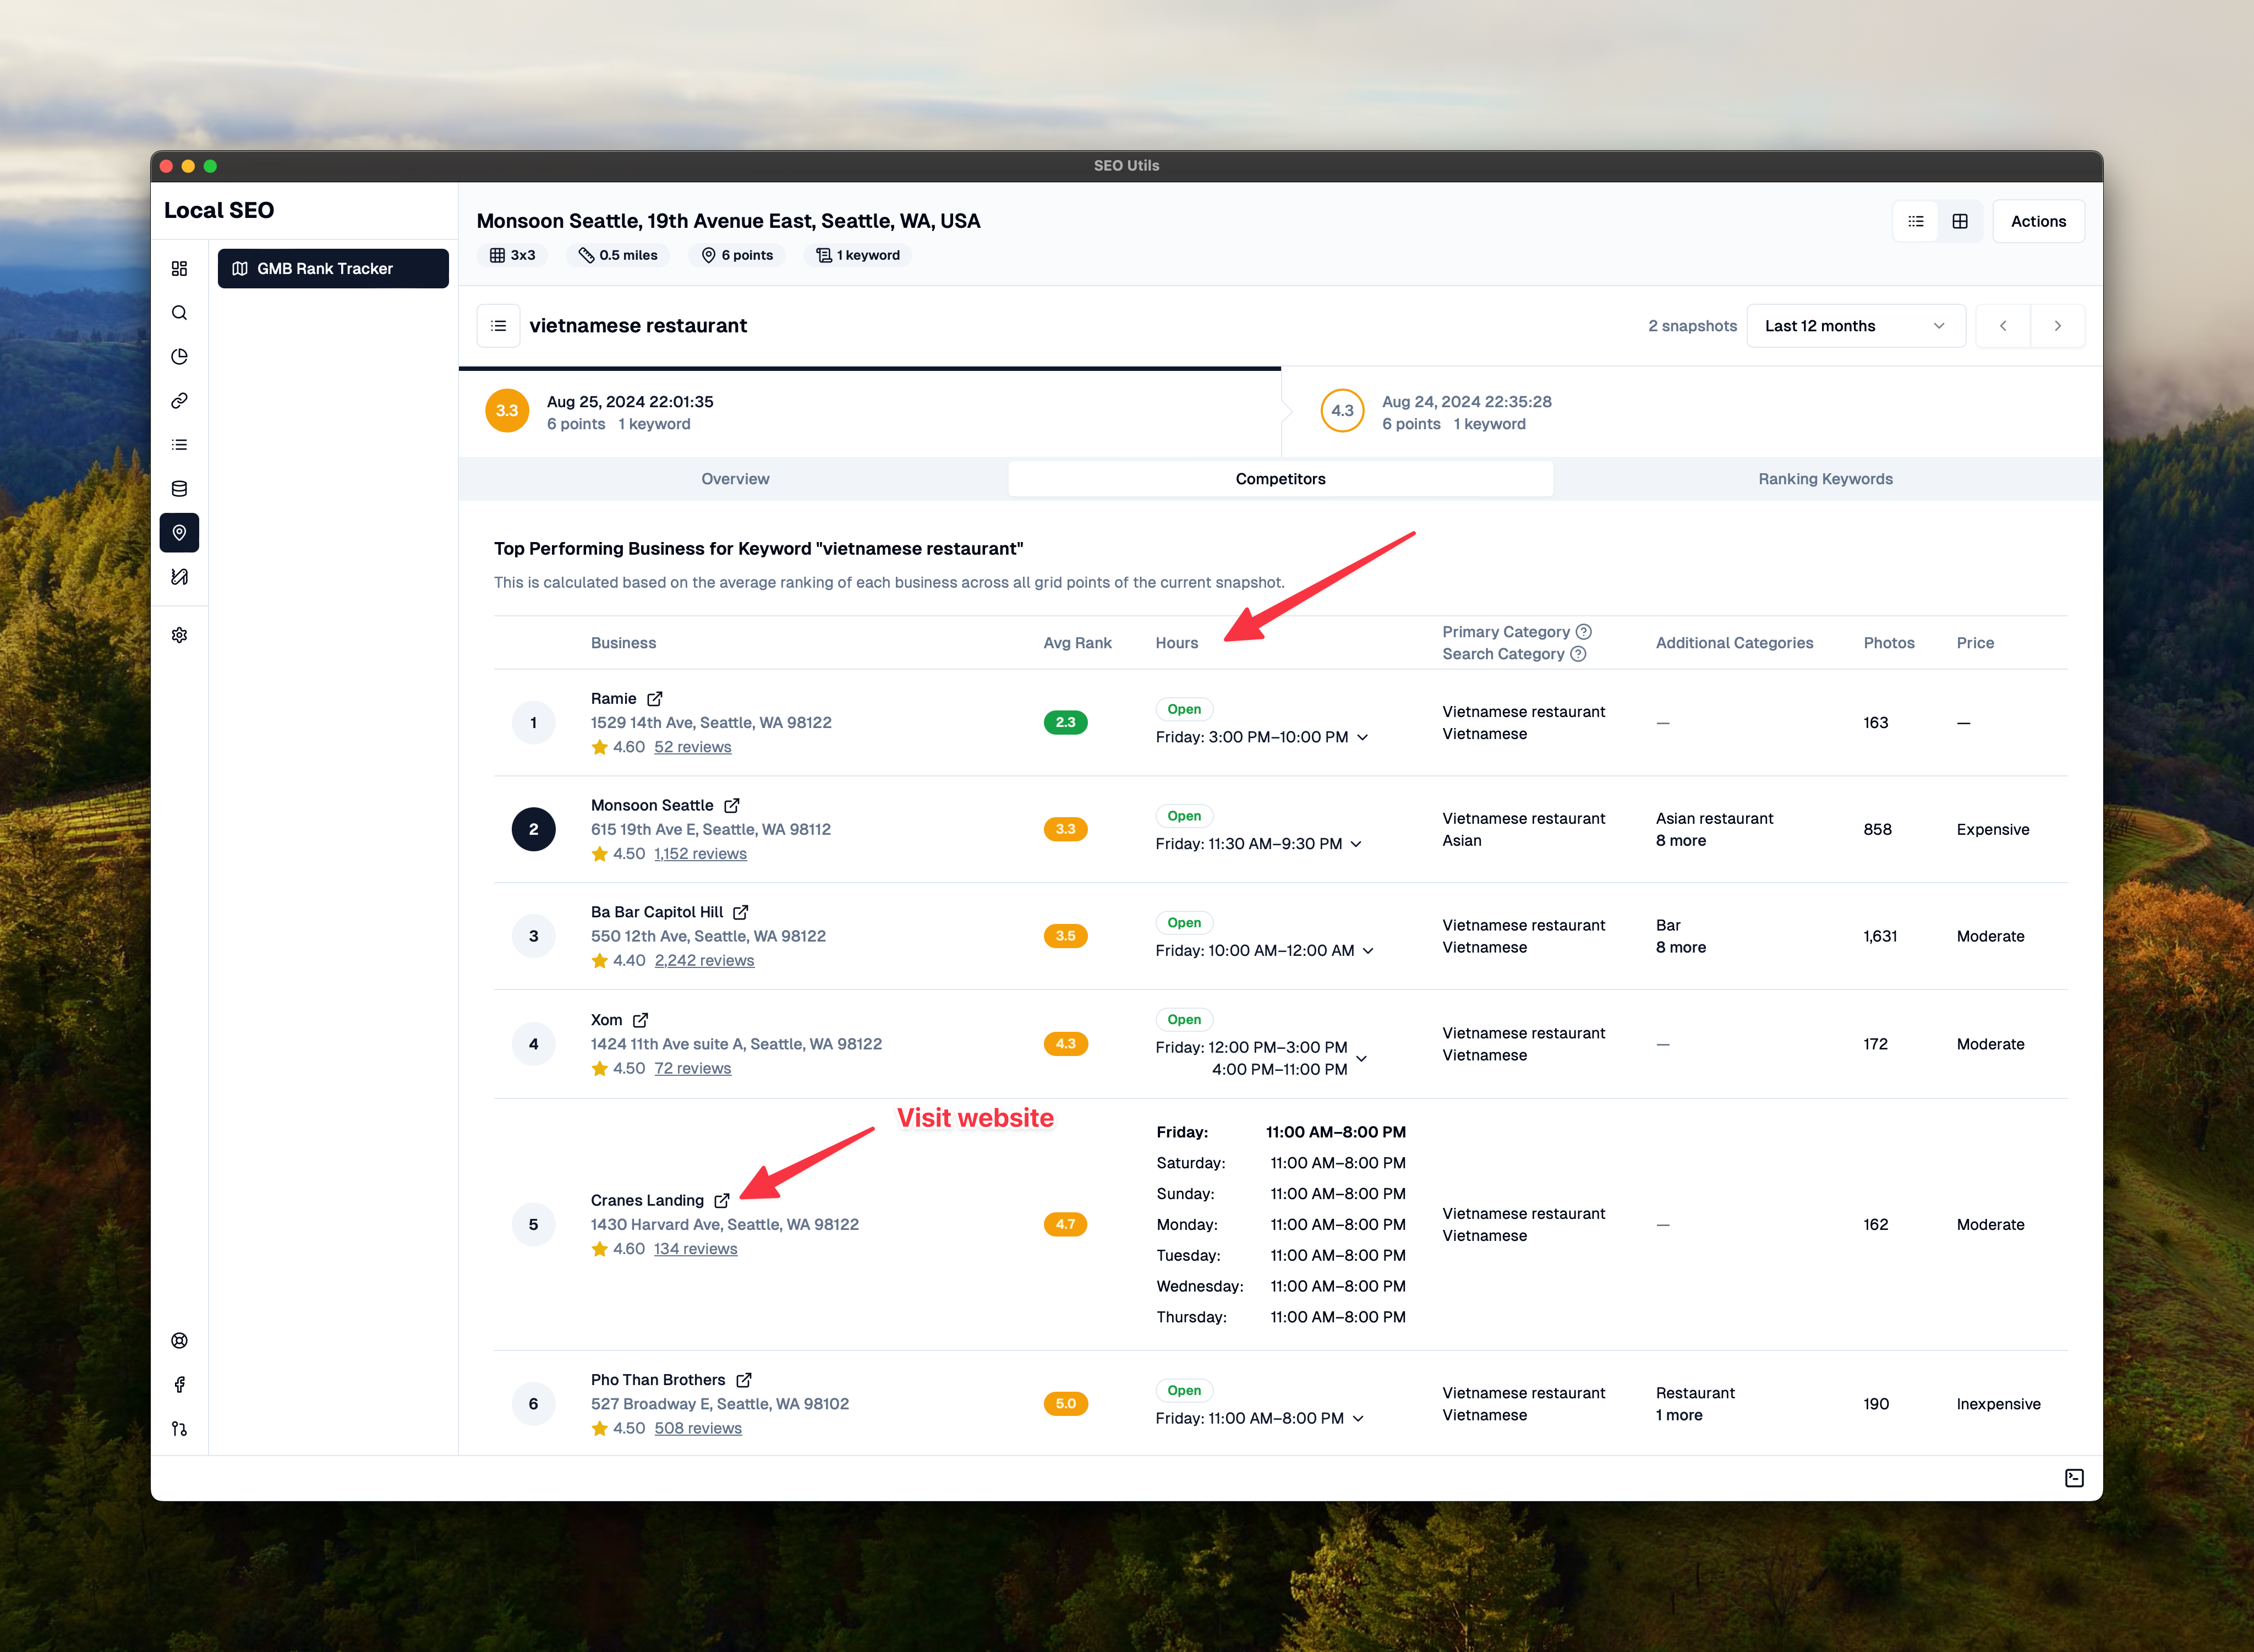The height and width of the screenshot is (1652, 2254).
Task: Open Monsoon Seattle's 1,152 reviews link
Action: point(700,854)
